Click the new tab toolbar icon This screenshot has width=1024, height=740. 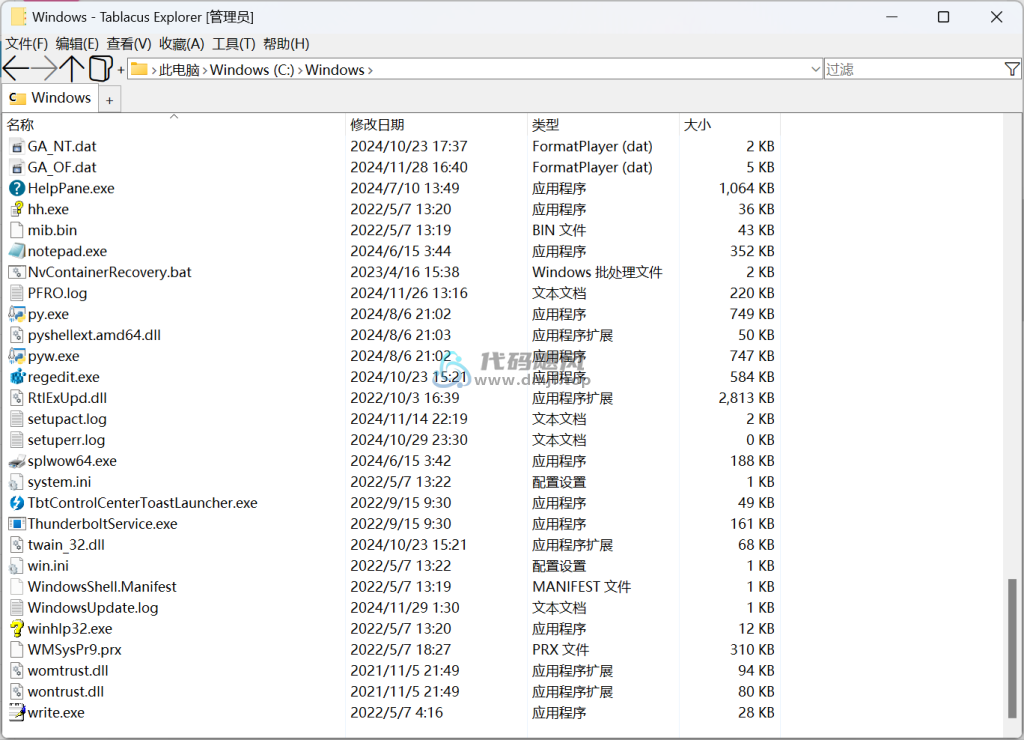coord(100,69)
